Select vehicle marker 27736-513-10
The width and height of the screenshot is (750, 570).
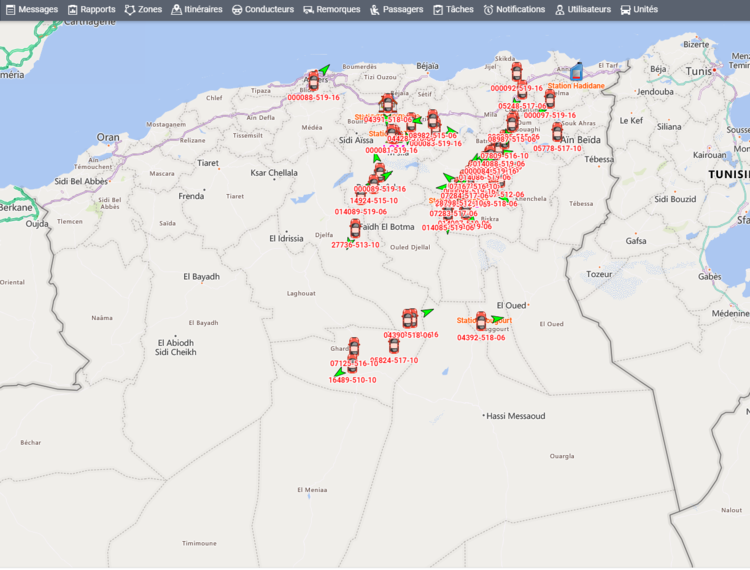click(355, 228)
